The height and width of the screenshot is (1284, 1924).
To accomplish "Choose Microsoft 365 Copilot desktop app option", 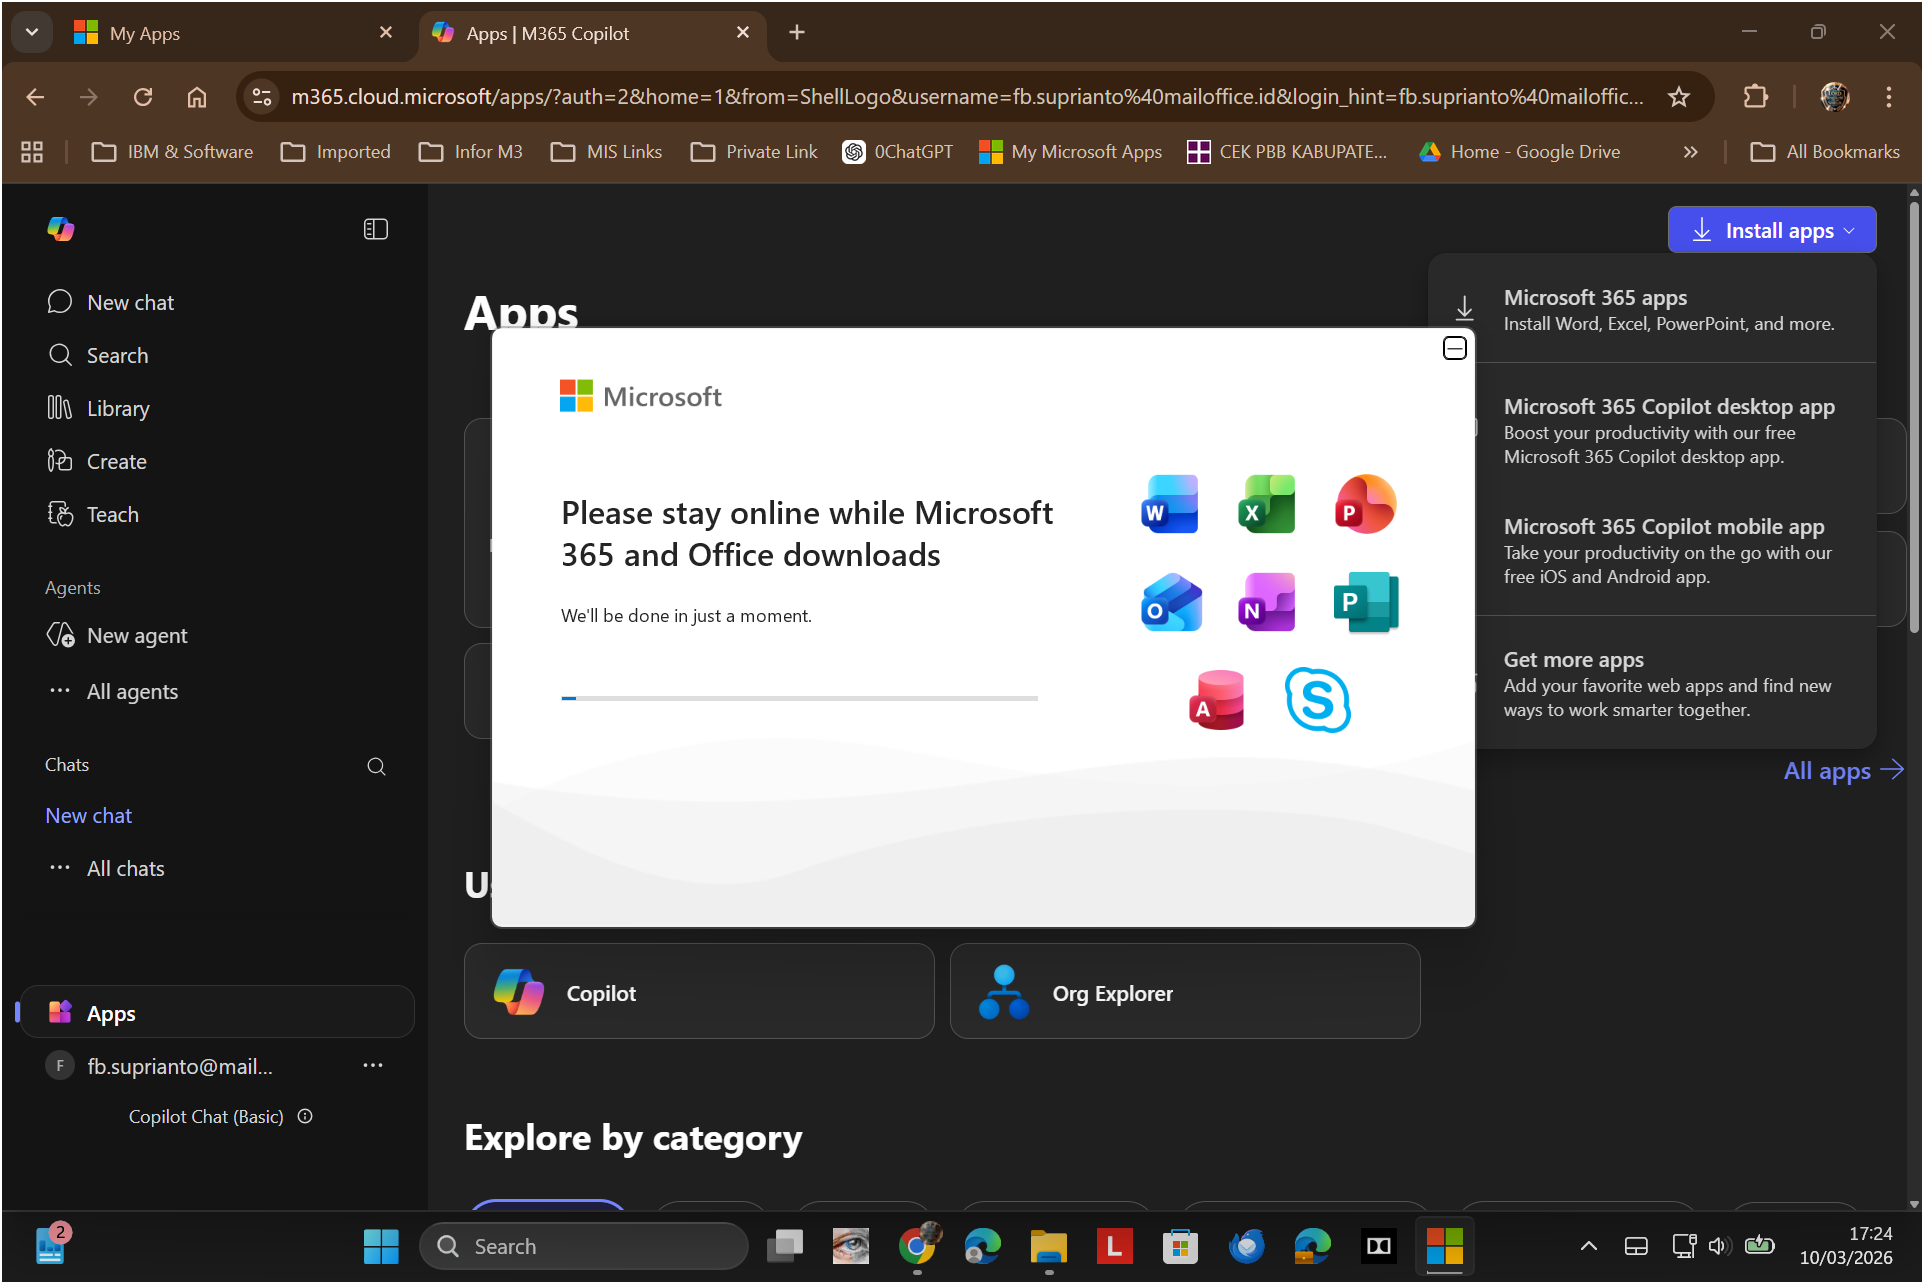I will [x=1652, y=431].
